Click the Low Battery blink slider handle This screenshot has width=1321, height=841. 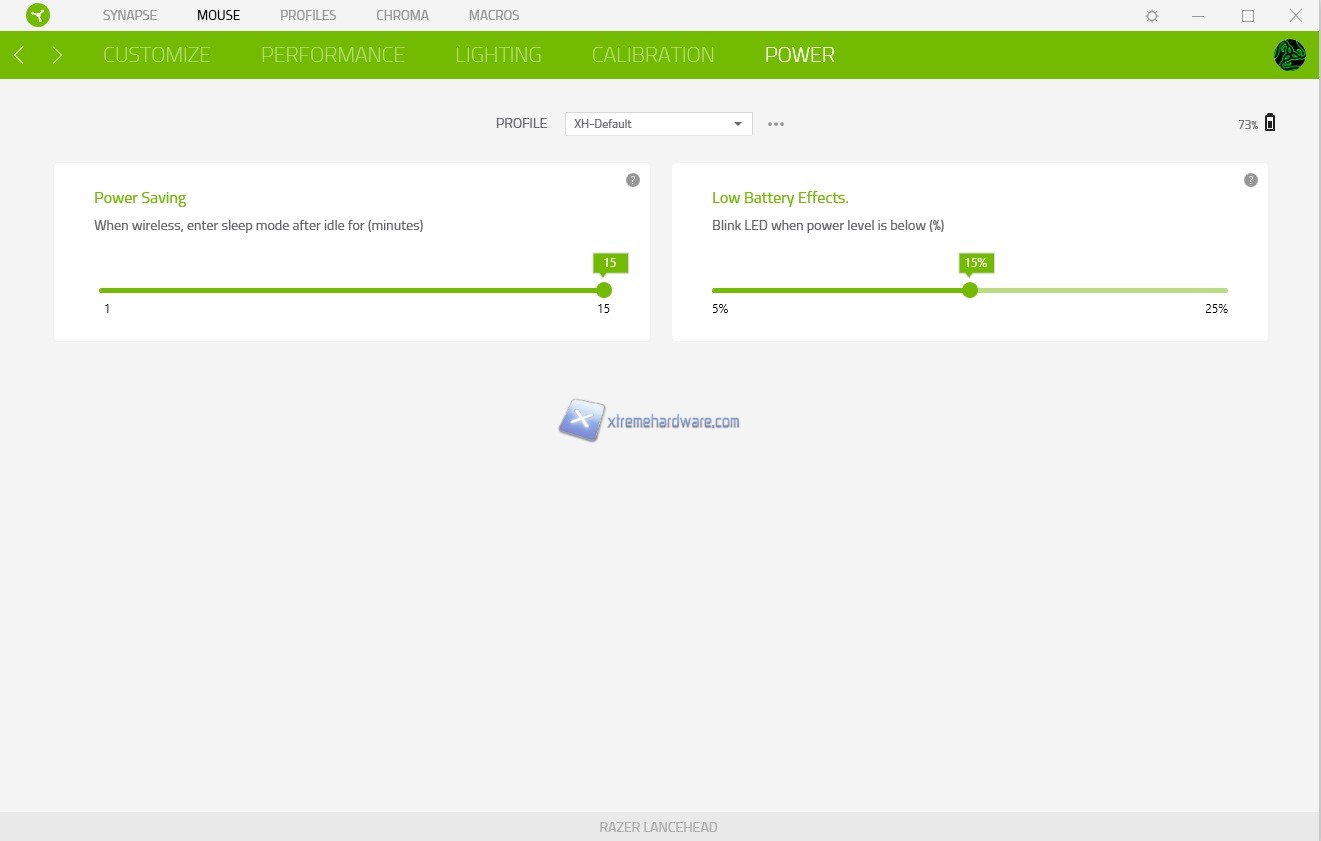tap(970, 290)
